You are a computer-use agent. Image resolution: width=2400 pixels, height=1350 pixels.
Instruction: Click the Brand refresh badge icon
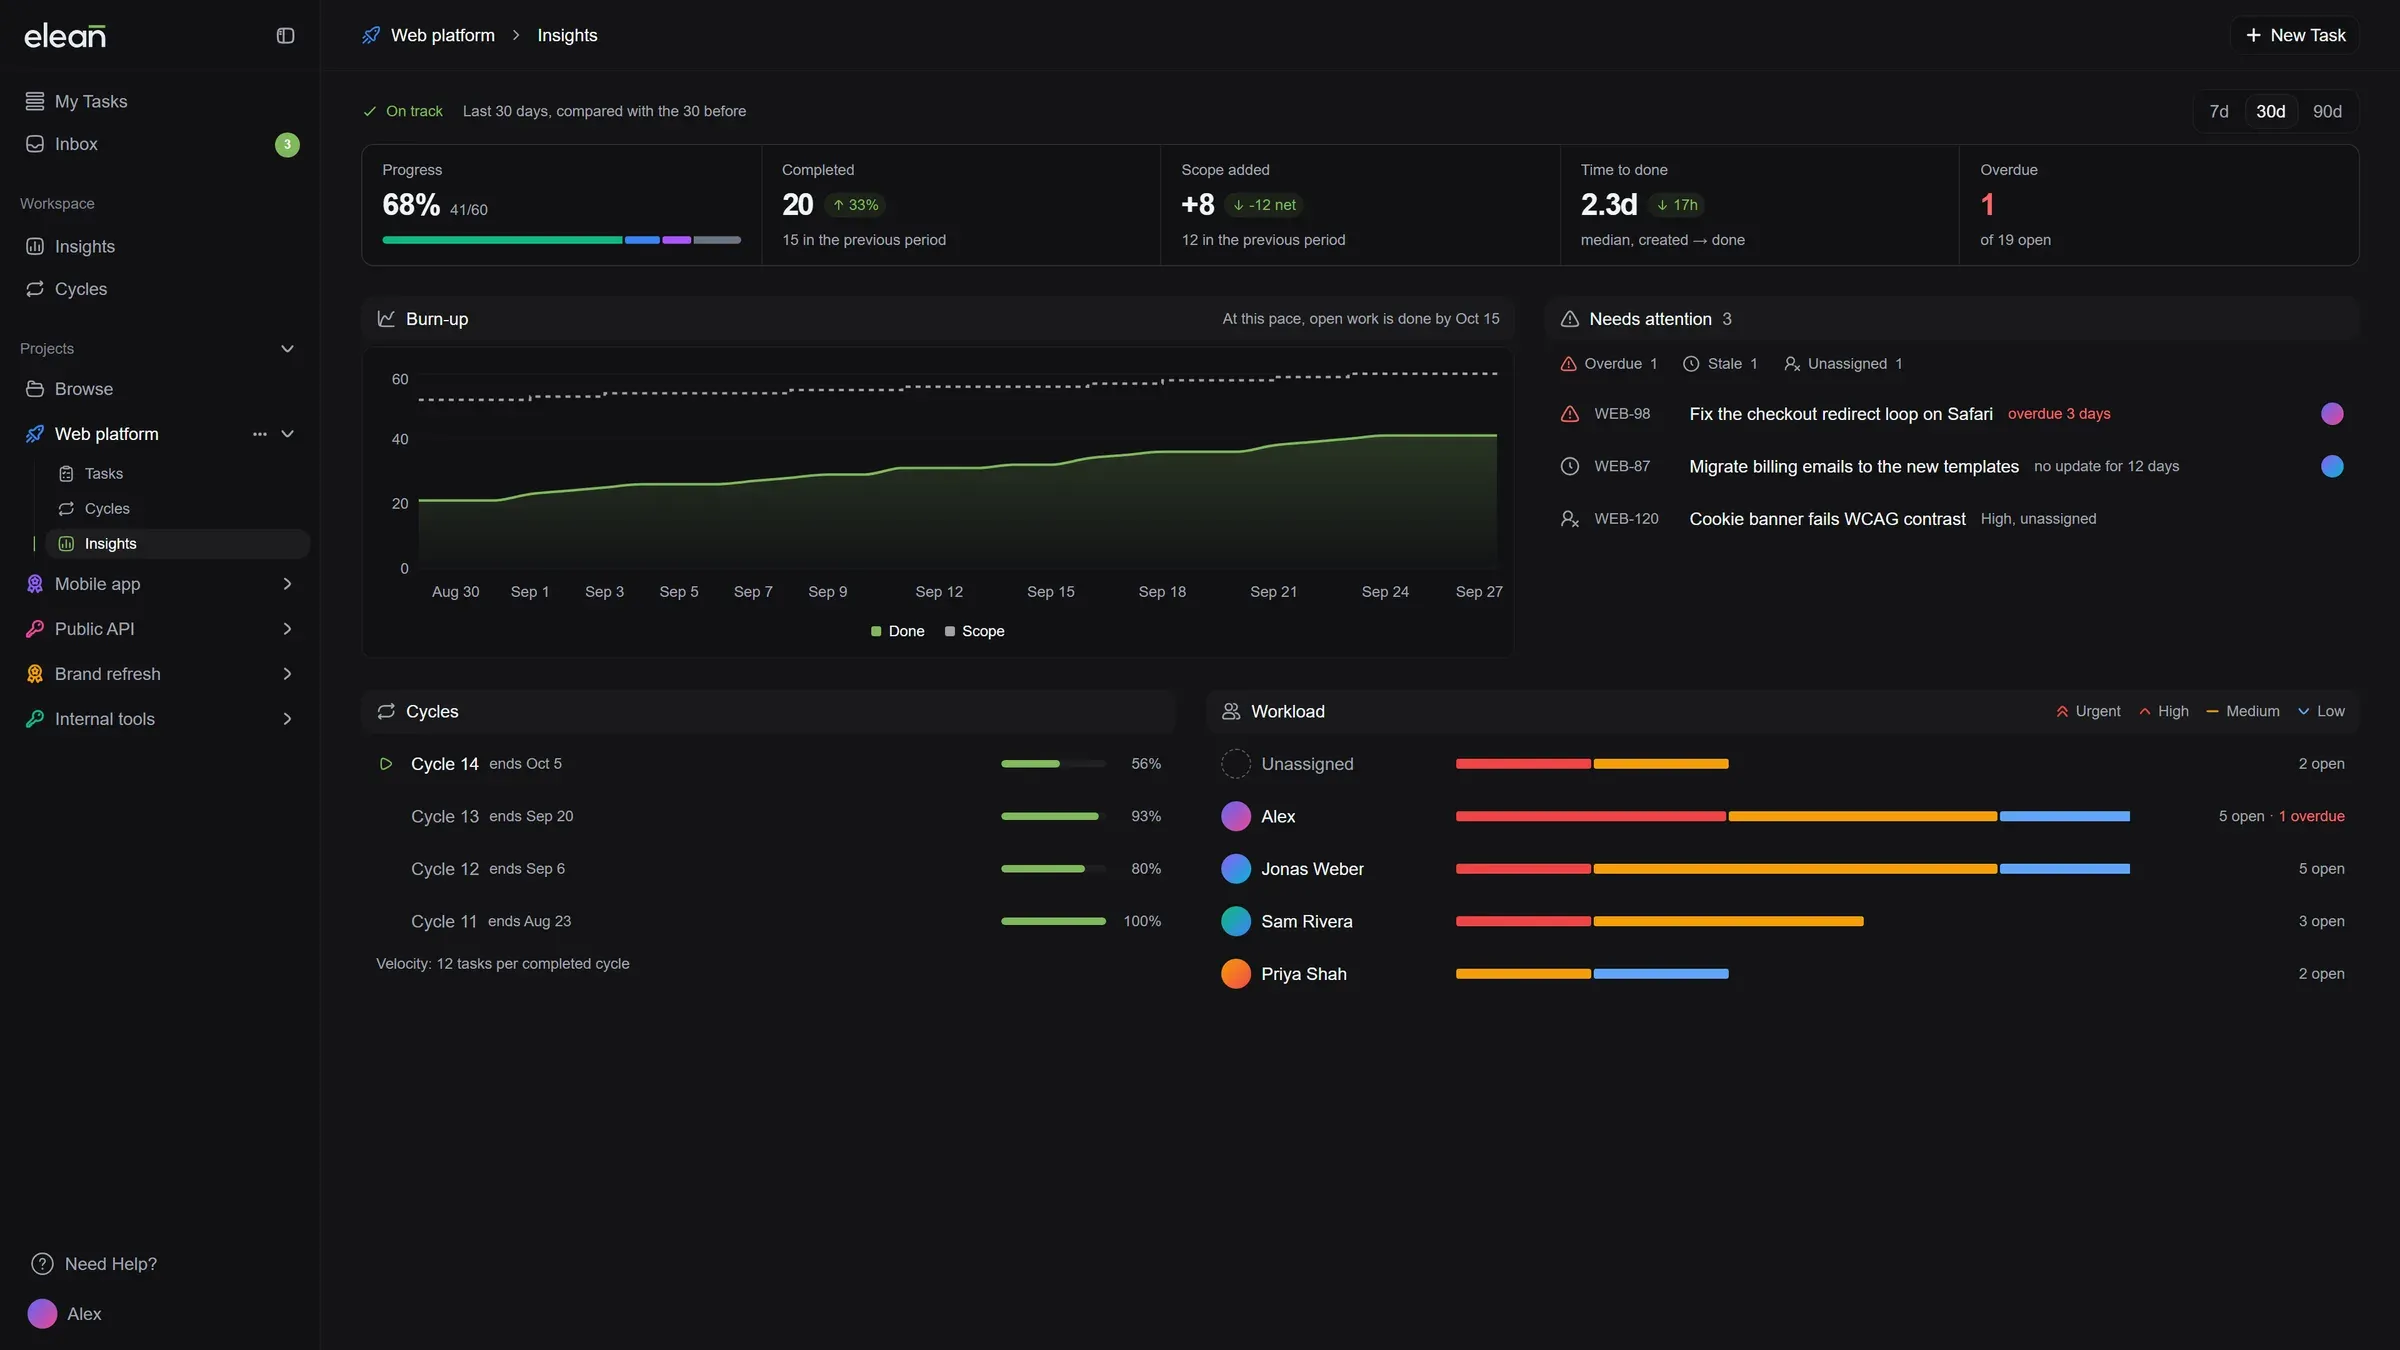35,674
